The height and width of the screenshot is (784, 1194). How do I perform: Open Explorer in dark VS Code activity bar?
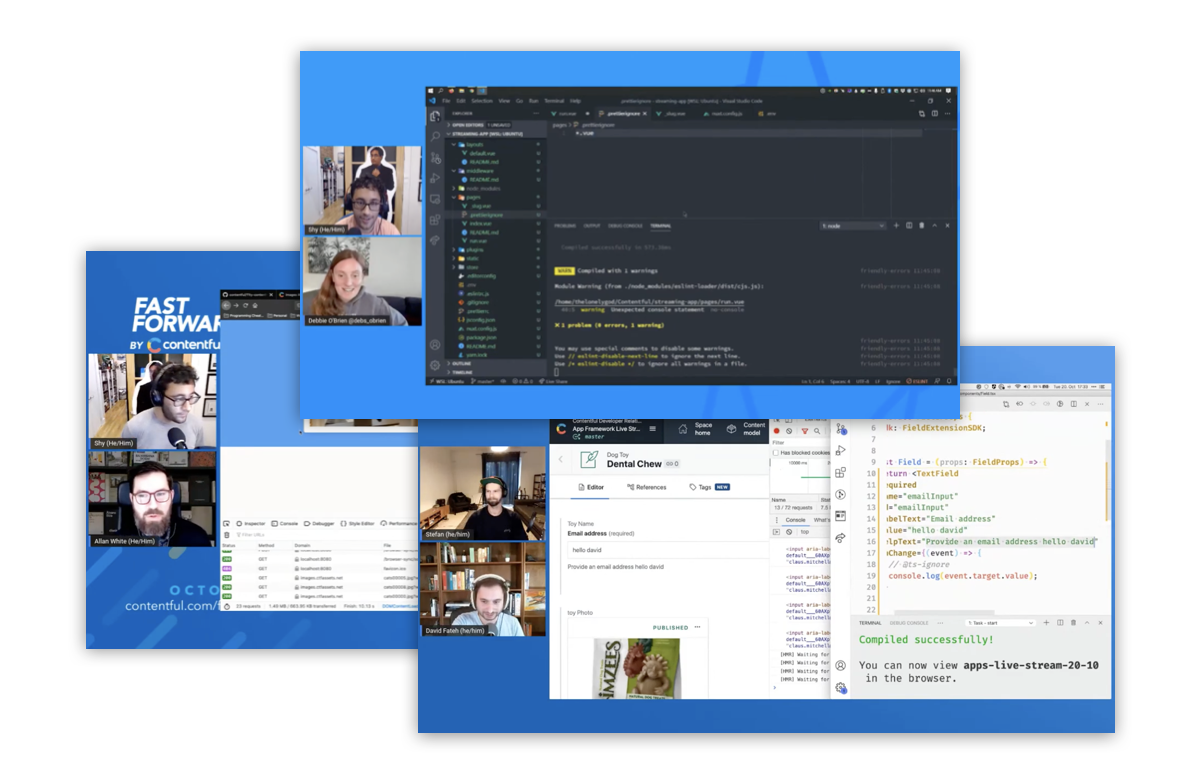[x=436, y=116]
